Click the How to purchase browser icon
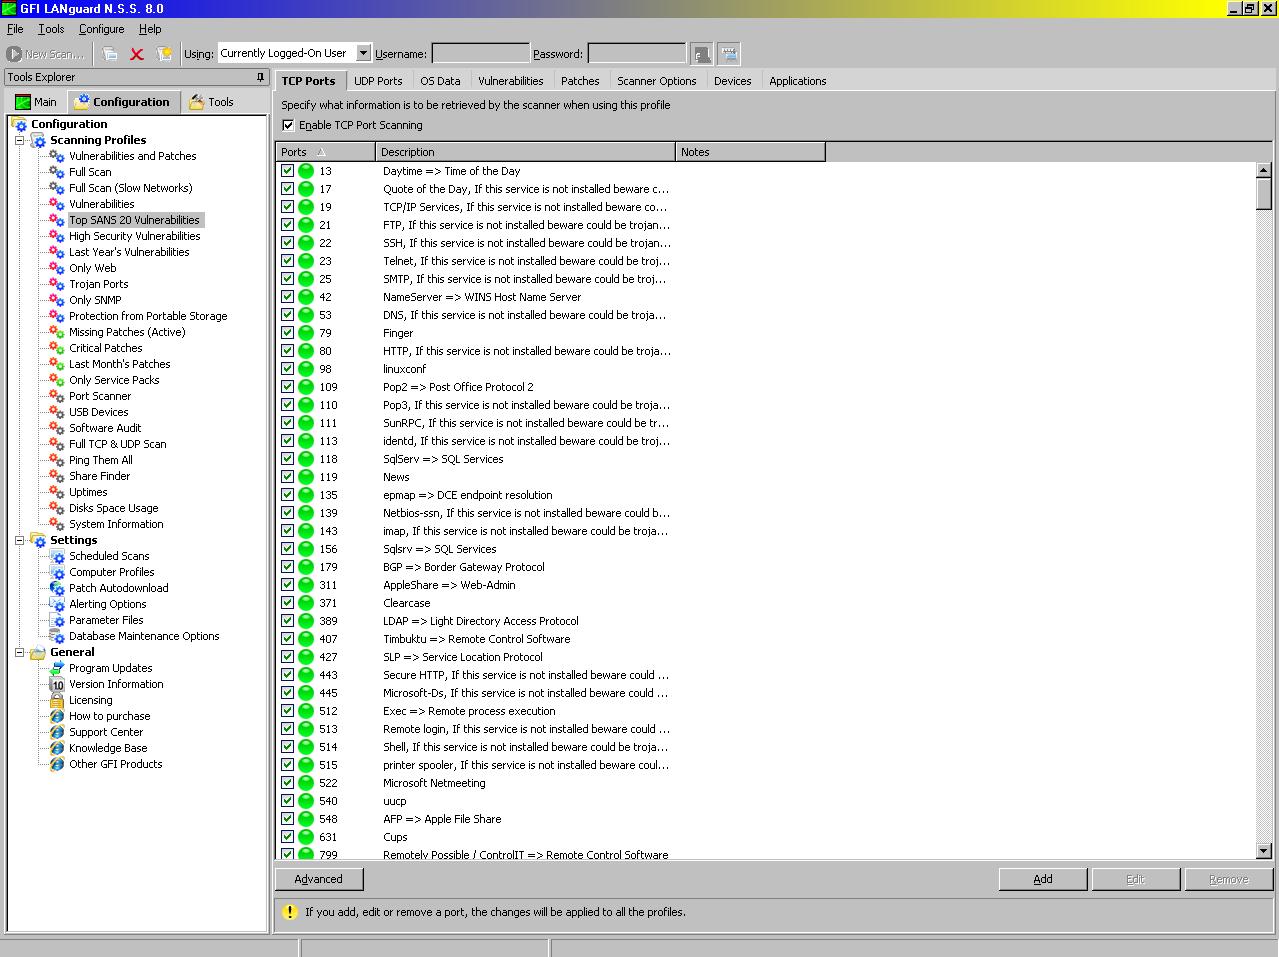 point(57,716)
